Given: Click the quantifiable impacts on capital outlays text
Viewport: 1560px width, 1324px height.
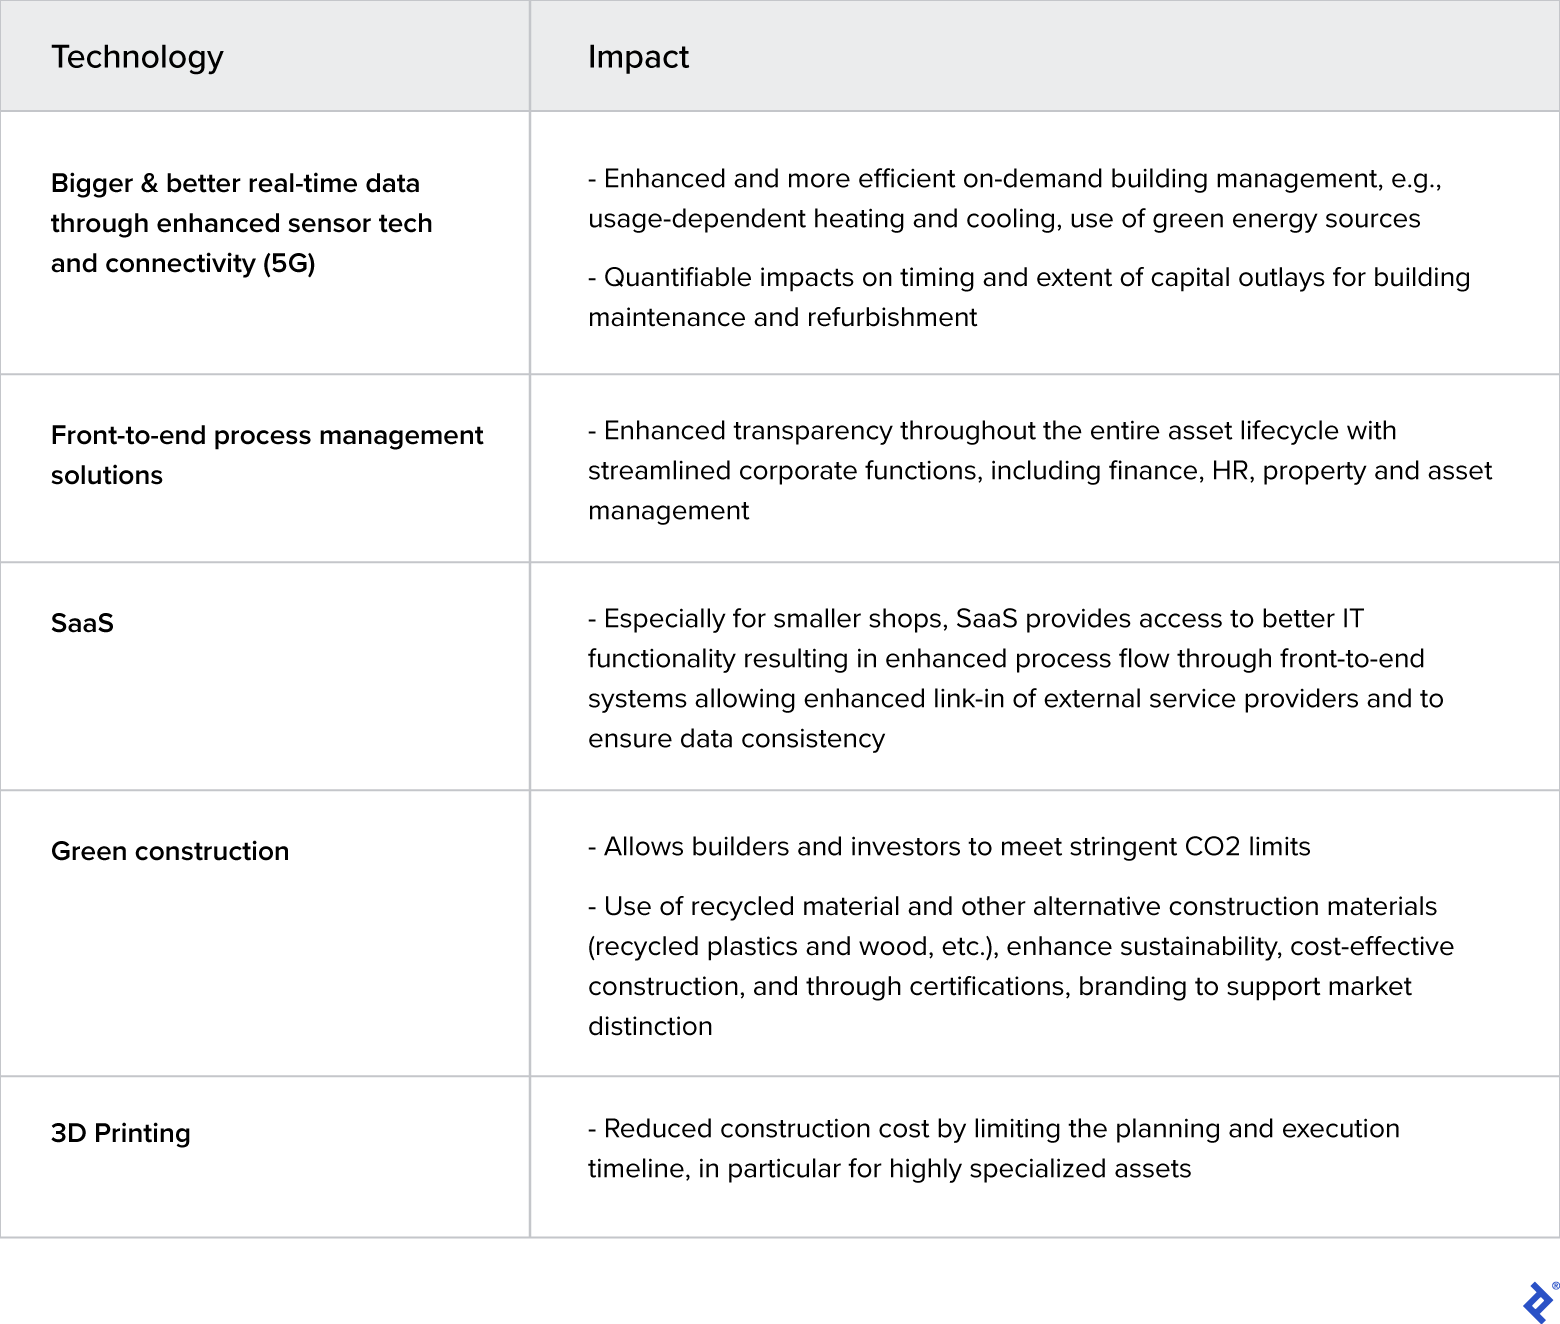Looking at the screenshot, I should pos(1029,297).
